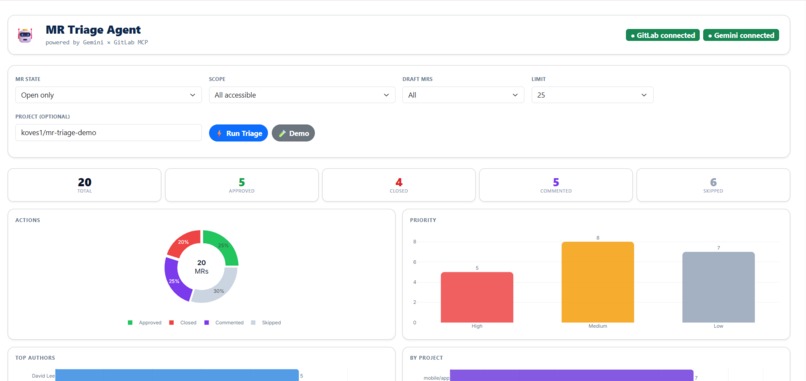This screenshot has height=381, width=806.
Task: Click the David Lee bar in Top Authors
Action: pyautogui.click(x=177, y=376)
